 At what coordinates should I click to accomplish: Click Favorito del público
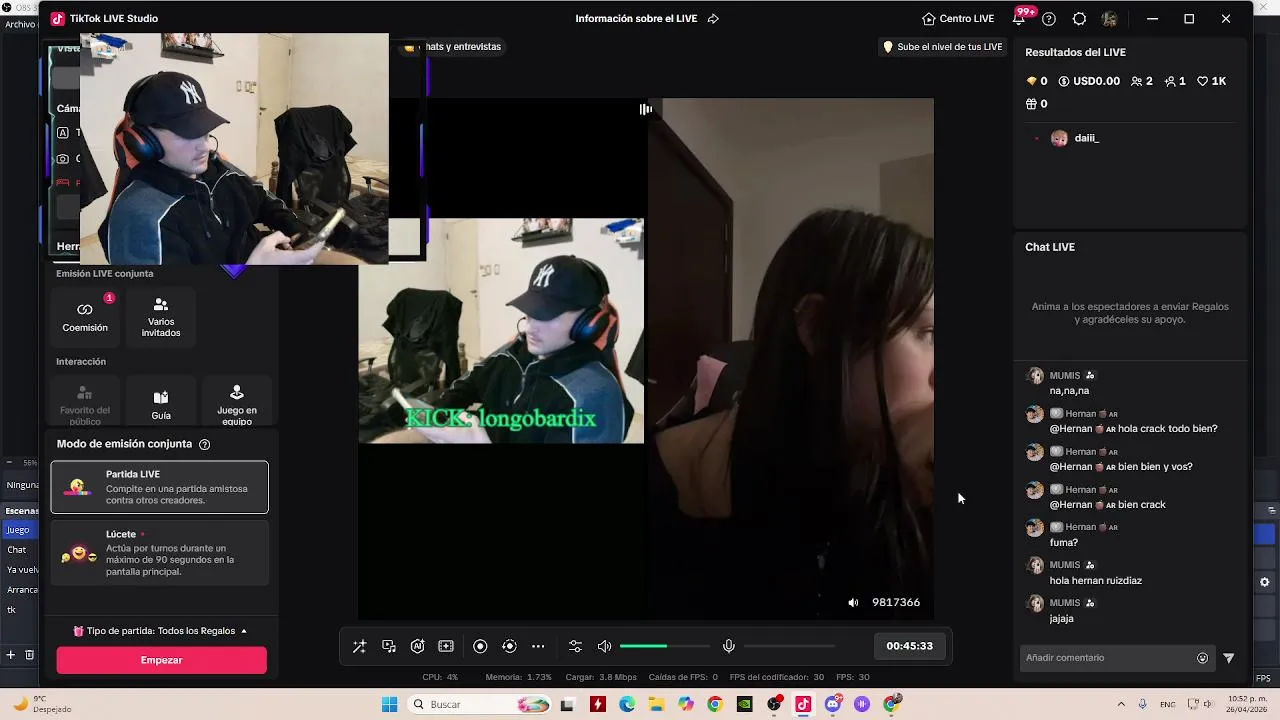point(85,402)
